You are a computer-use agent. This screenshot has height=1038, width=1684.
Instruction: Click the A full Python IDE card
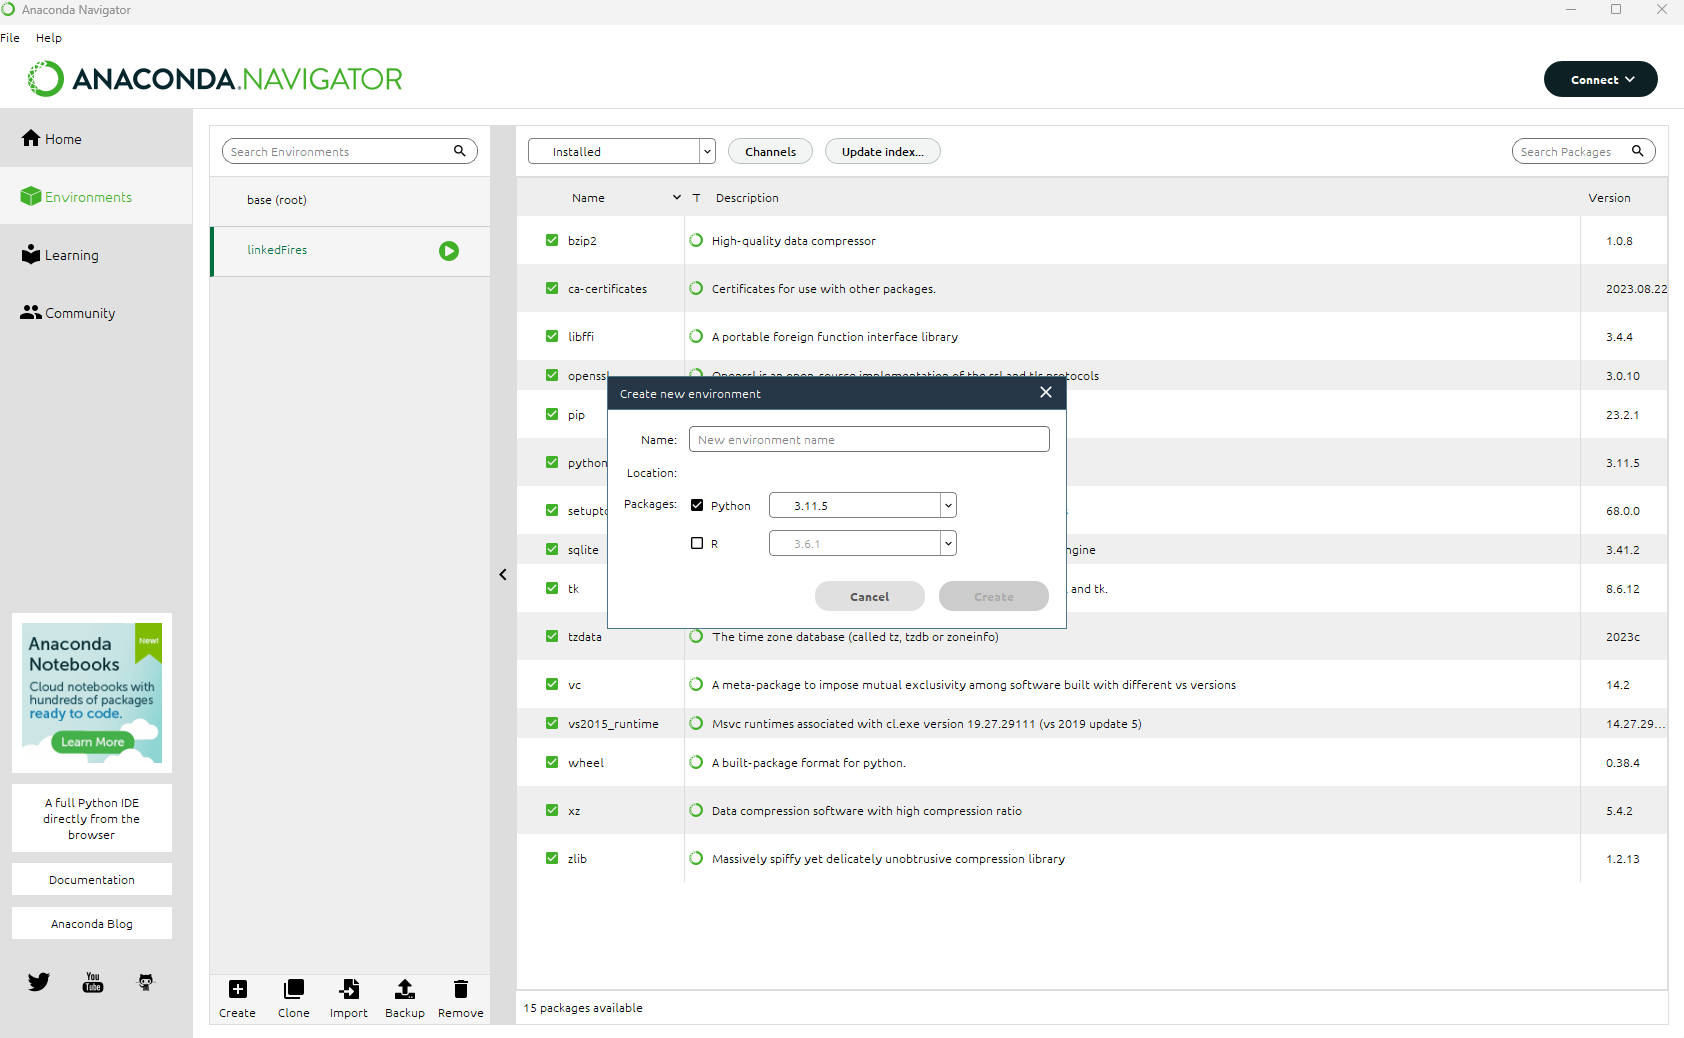(92, 818)
